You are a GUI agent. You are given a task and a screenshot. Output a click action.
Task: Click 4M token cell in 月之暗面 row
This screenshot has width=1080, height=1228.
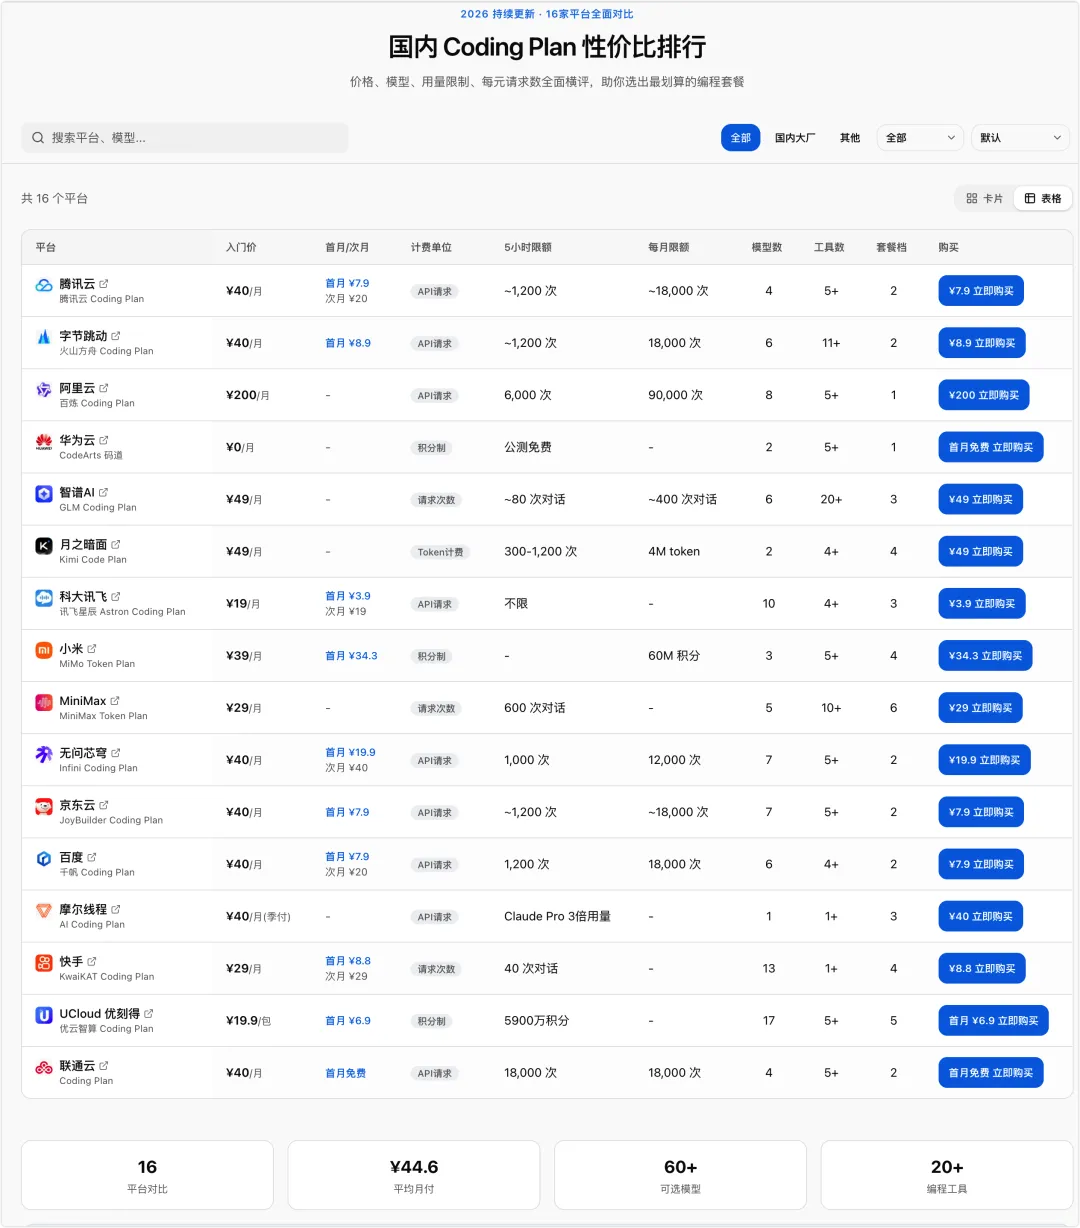pyautogui.click(x=674, y=551)
